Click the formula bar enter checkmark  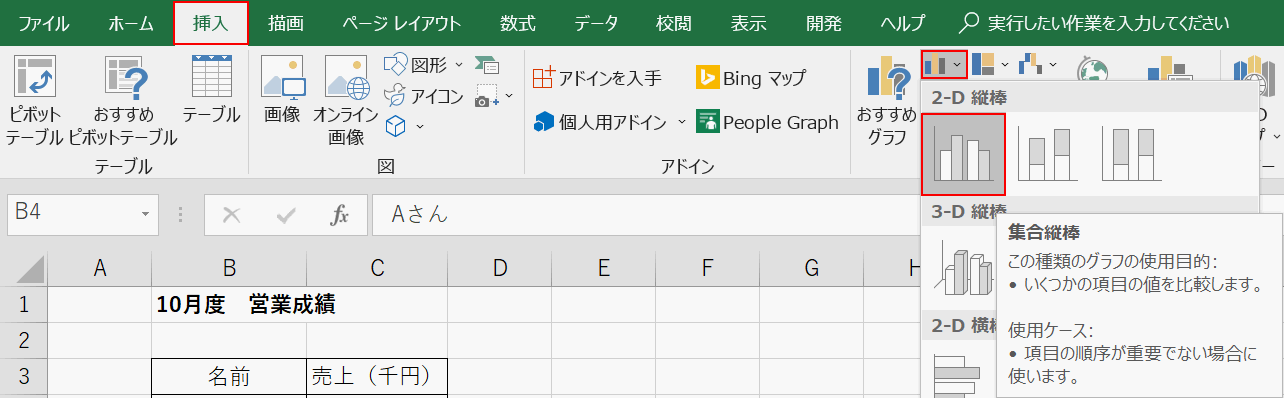tap(286, 215)
